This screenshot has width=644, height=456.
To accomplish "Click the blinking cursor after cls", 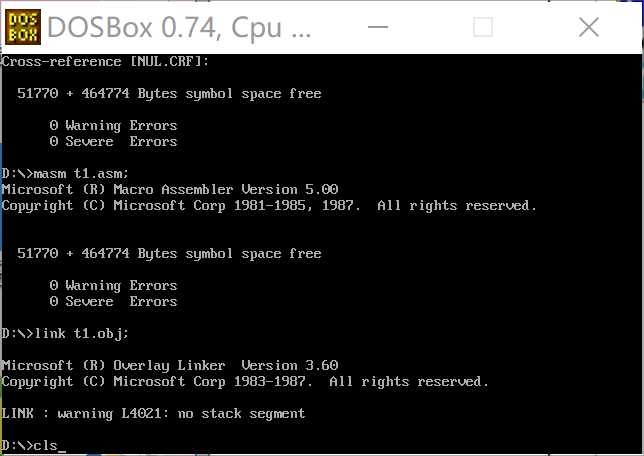I will [62, 451].
